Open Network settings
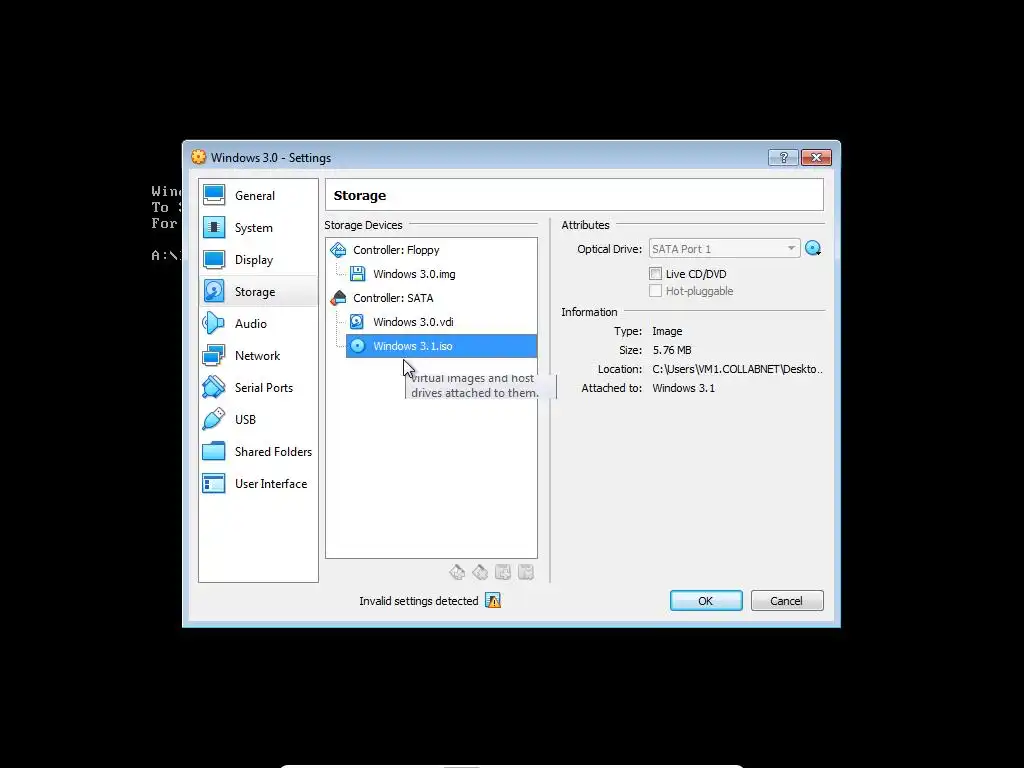Viewport: 1024px width, 768px height. click(258, 355)
